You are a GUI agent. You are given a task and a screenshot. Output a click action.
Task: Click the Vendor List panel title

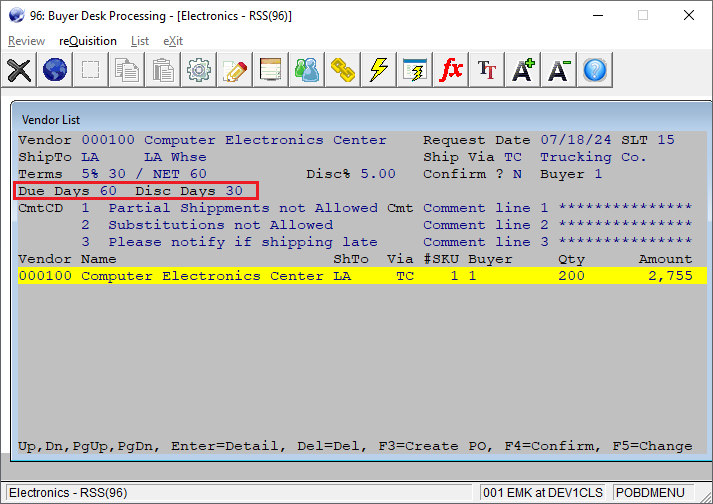[x=50, y=120]
